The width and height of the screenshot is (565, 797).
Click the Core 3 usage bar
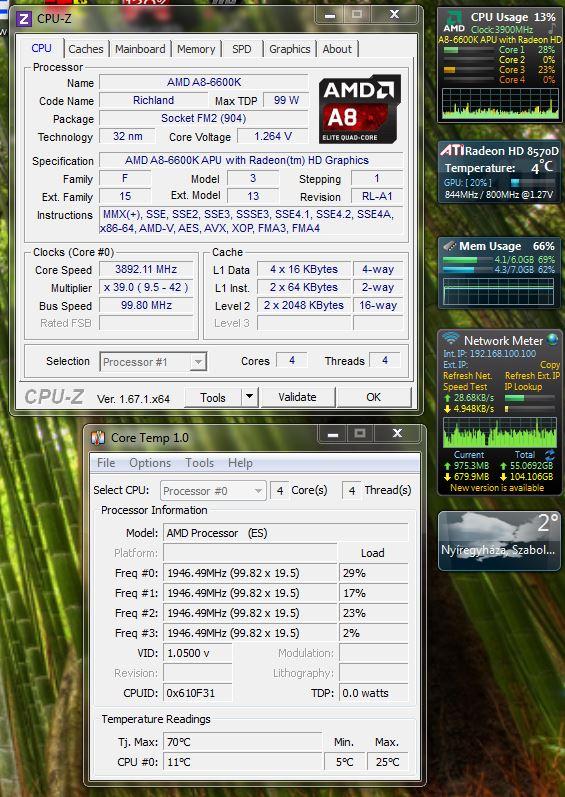468,70
